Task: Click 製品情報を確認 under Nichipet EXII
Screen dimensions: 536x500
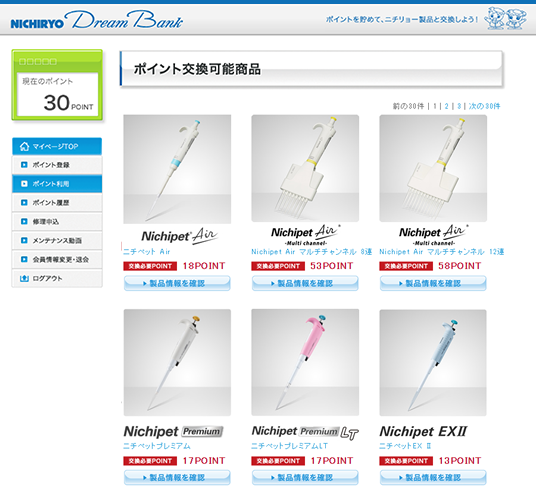Action: point(433,477)
